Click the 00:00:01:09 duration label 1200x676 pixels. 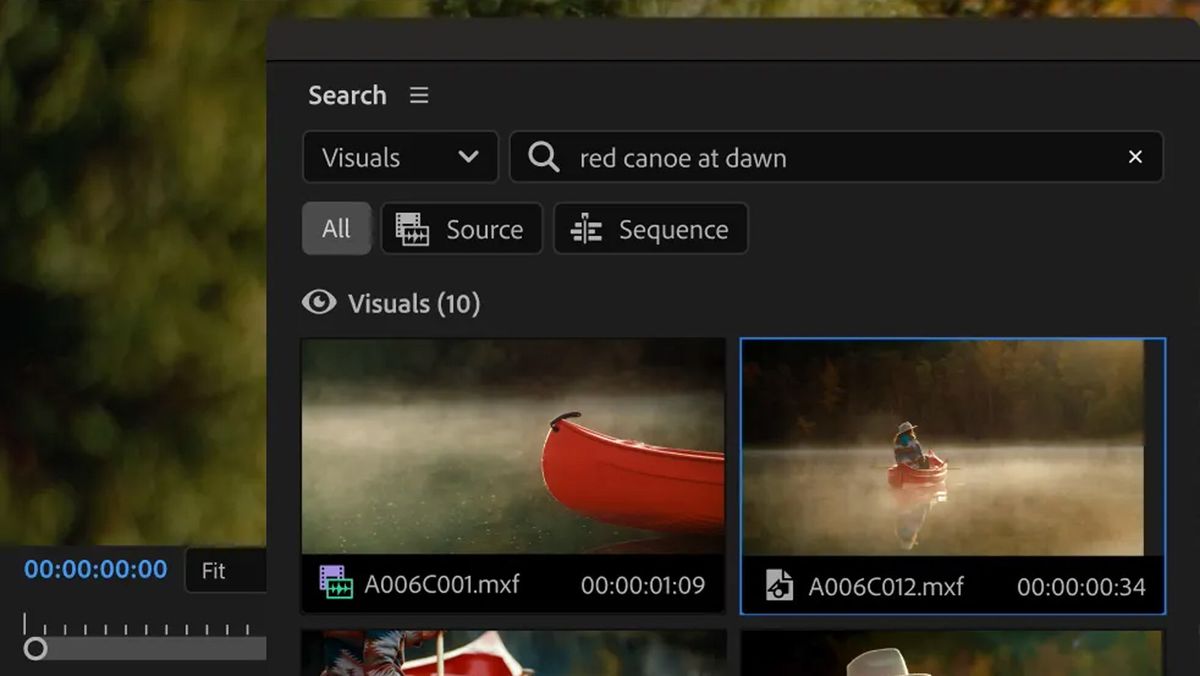[x=643, y=585]
